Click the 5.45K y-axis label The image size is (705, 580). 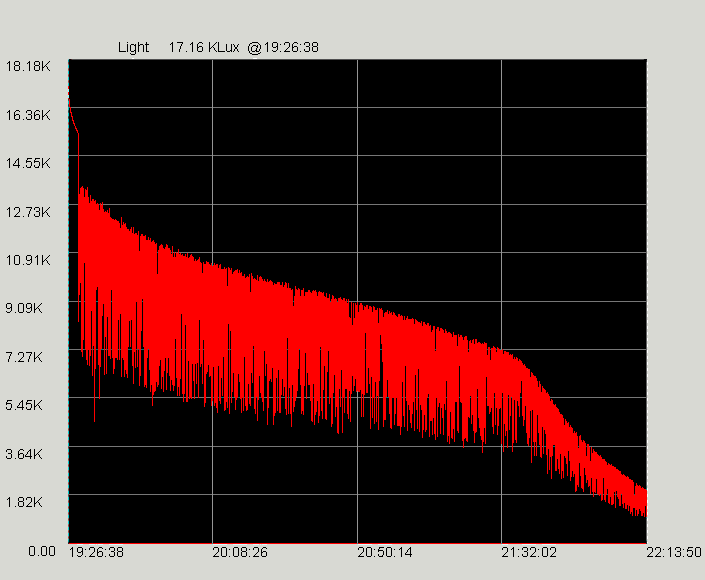pyautogui.click(x=24, y=405)
